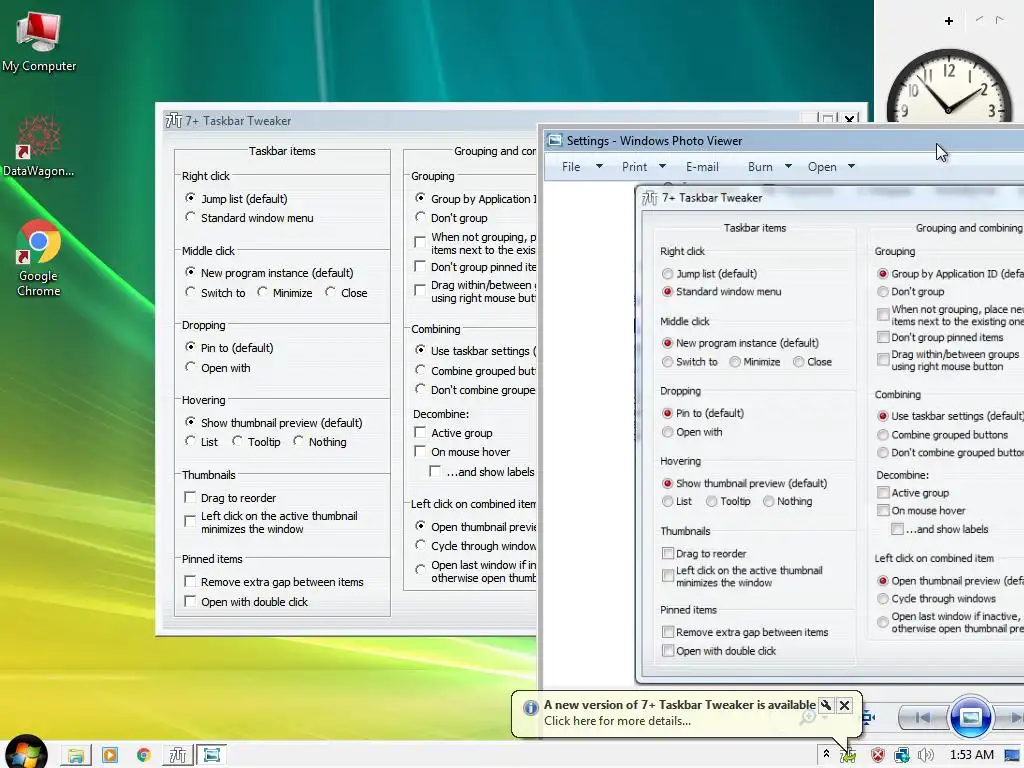The height and width of the screenshot is (768, 1024).
Task: Open the Windows Start orb
Action: coord(26,754)
